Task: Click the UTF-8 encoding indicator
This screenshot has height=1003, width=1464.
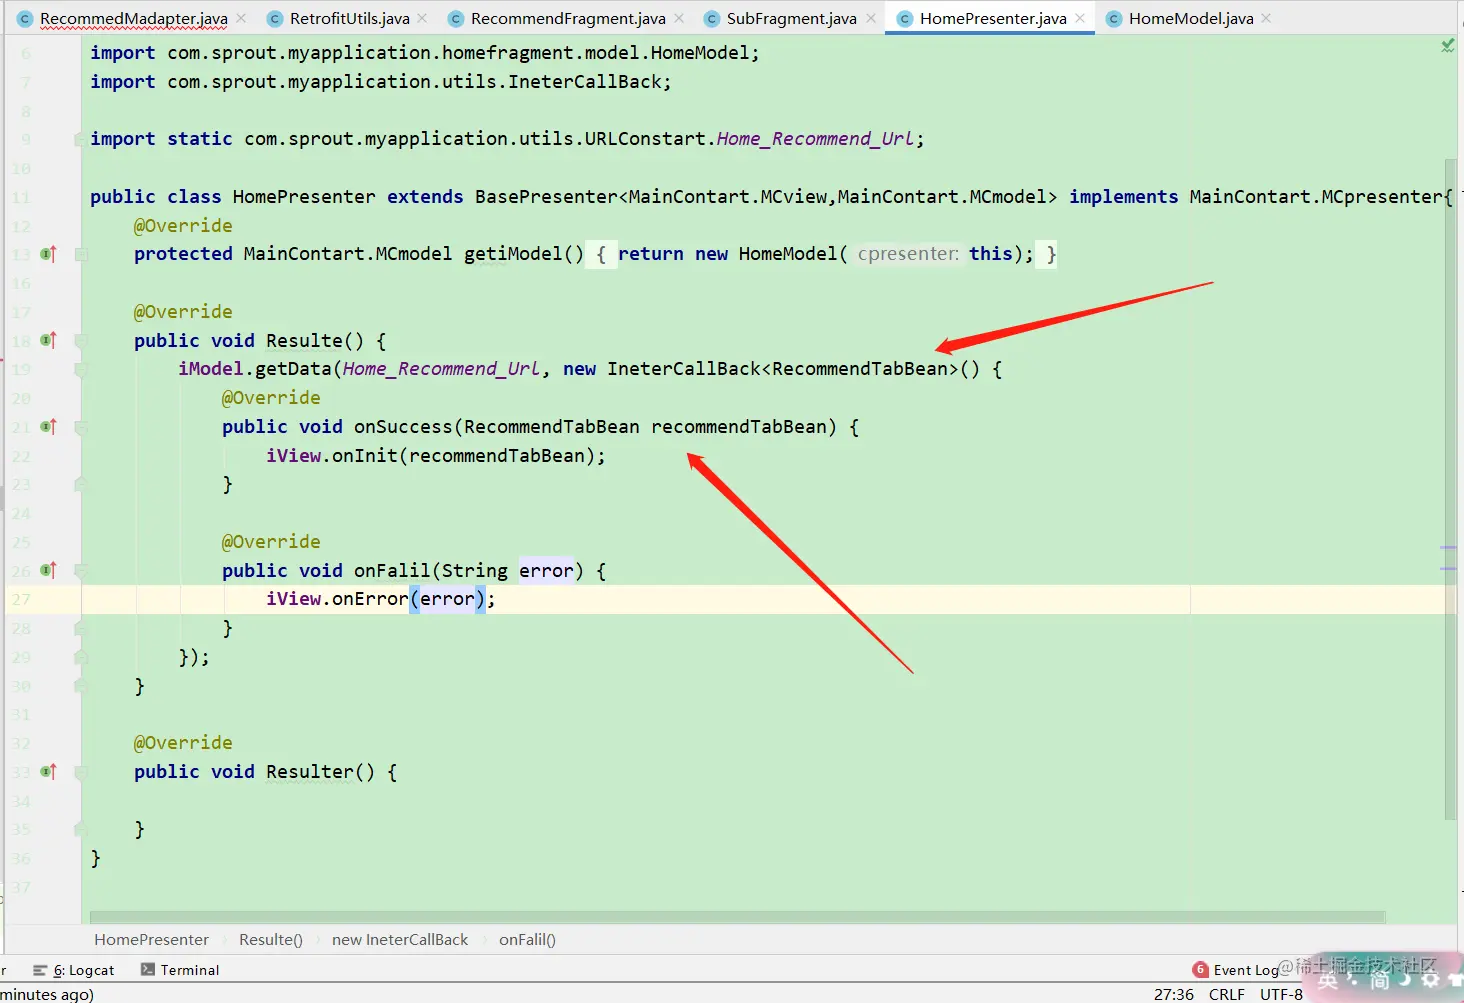Action: [x=1281, y=994]
